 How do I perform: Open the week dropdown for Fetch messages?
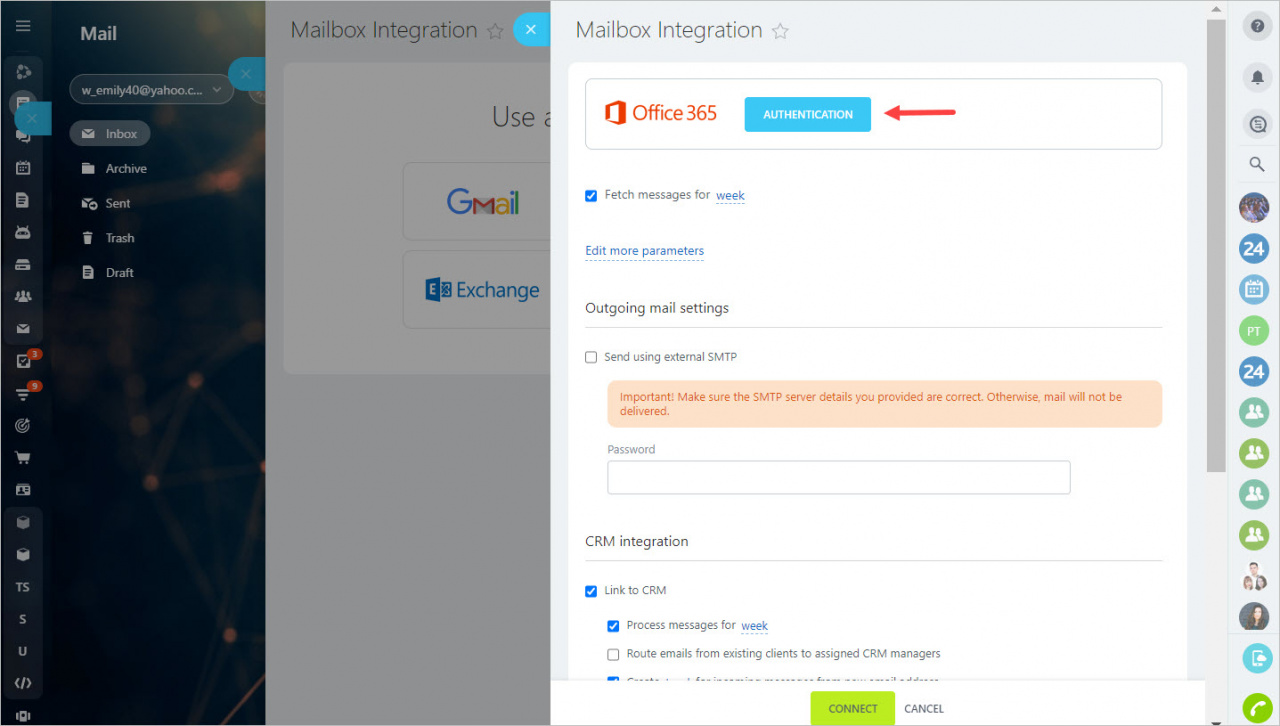point(730,196)
